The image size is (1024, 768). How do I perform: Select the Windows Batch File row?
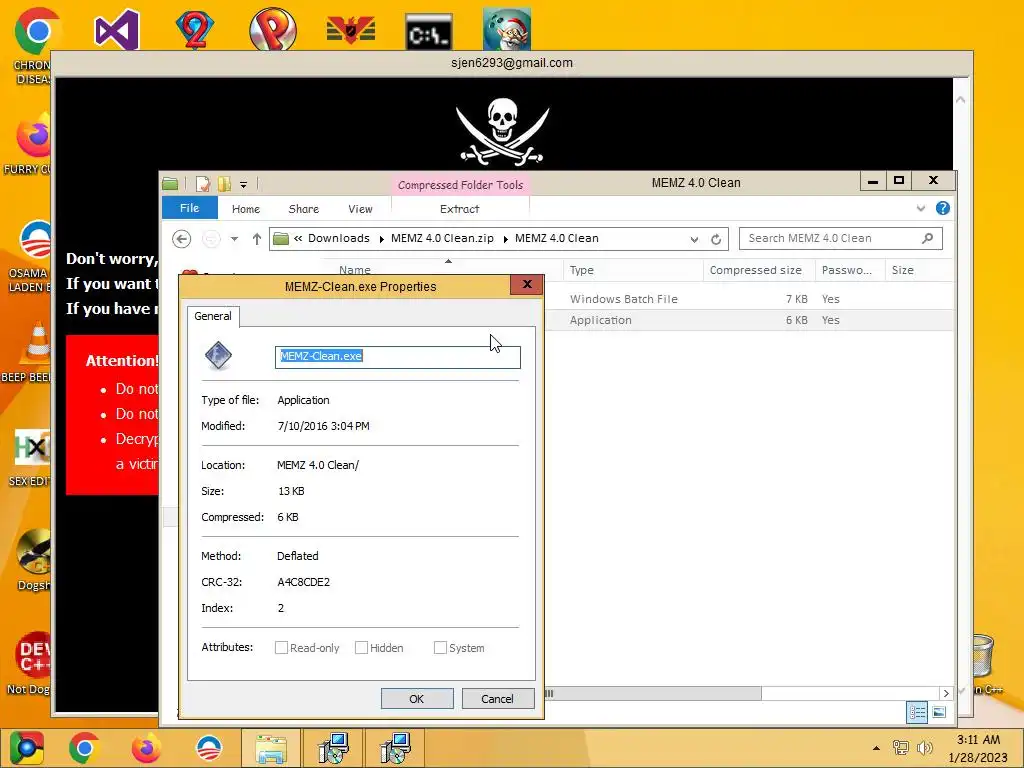(x=748, y=299)
